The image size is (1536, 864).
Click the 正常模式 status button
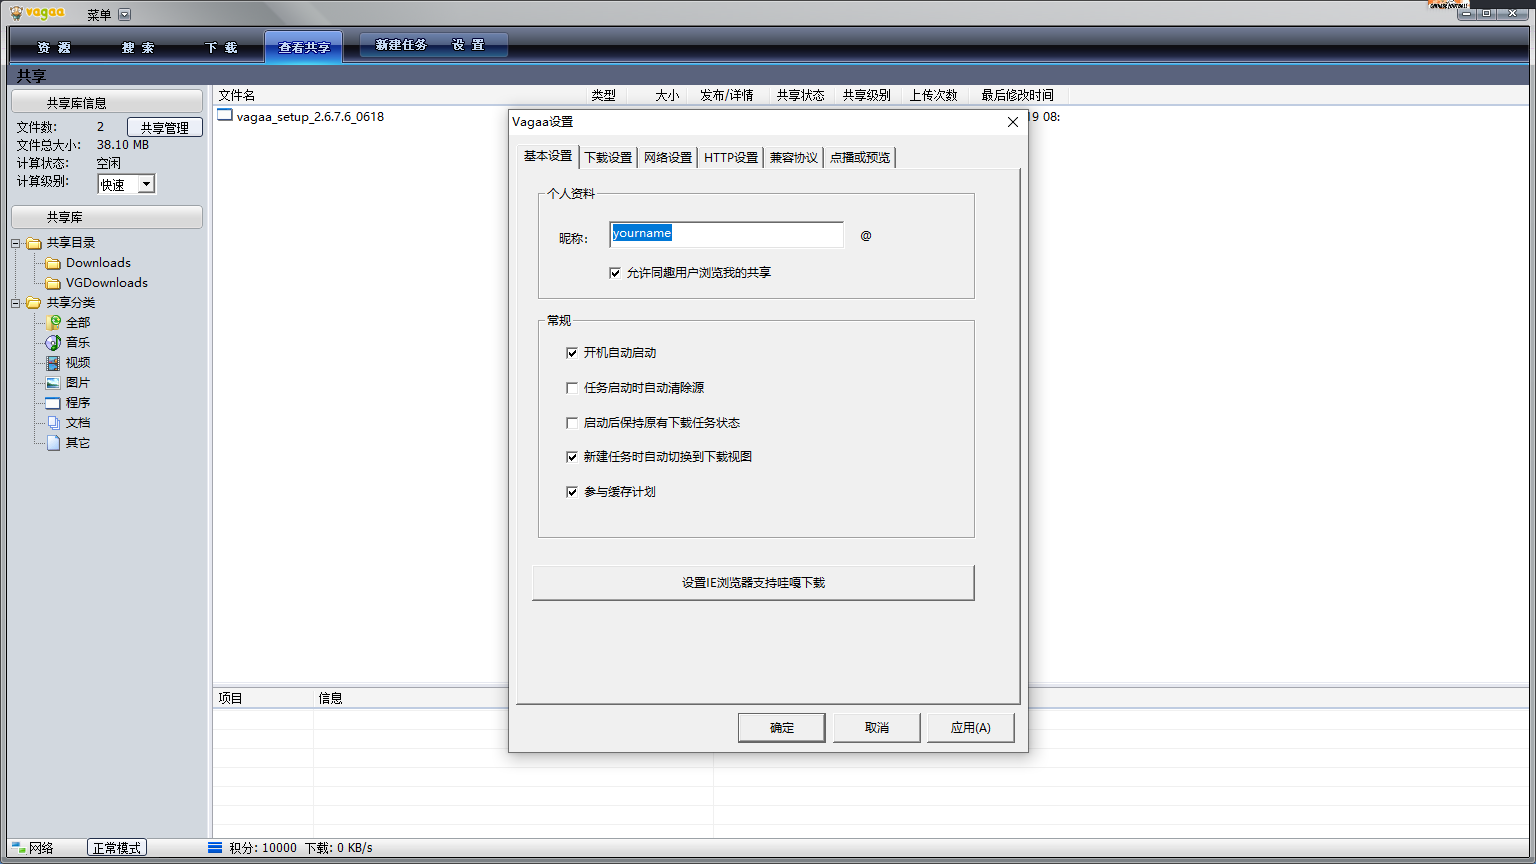pos(117,848)
